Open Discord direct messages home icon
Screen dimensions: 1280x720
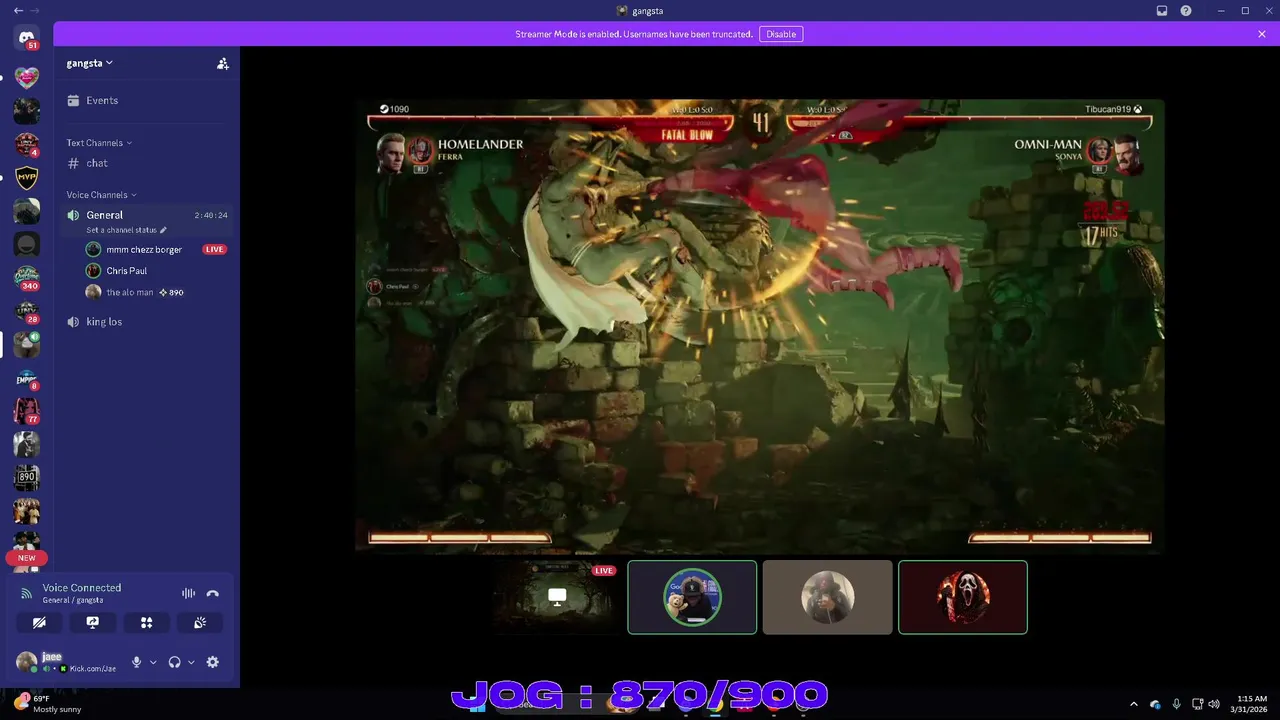point(27,38)
